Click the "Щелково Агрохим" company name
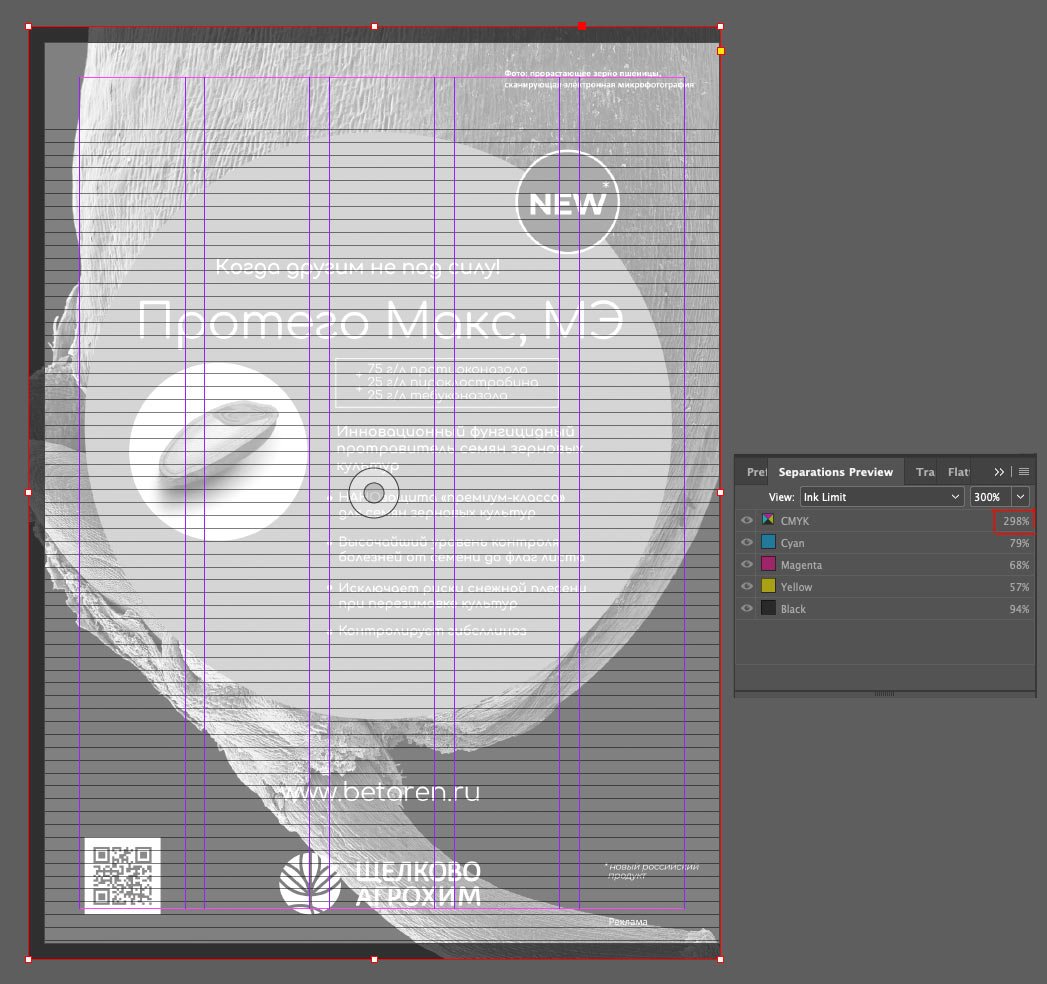The height and width of the screenshot is (984, 1047). [x=417, y=883]
